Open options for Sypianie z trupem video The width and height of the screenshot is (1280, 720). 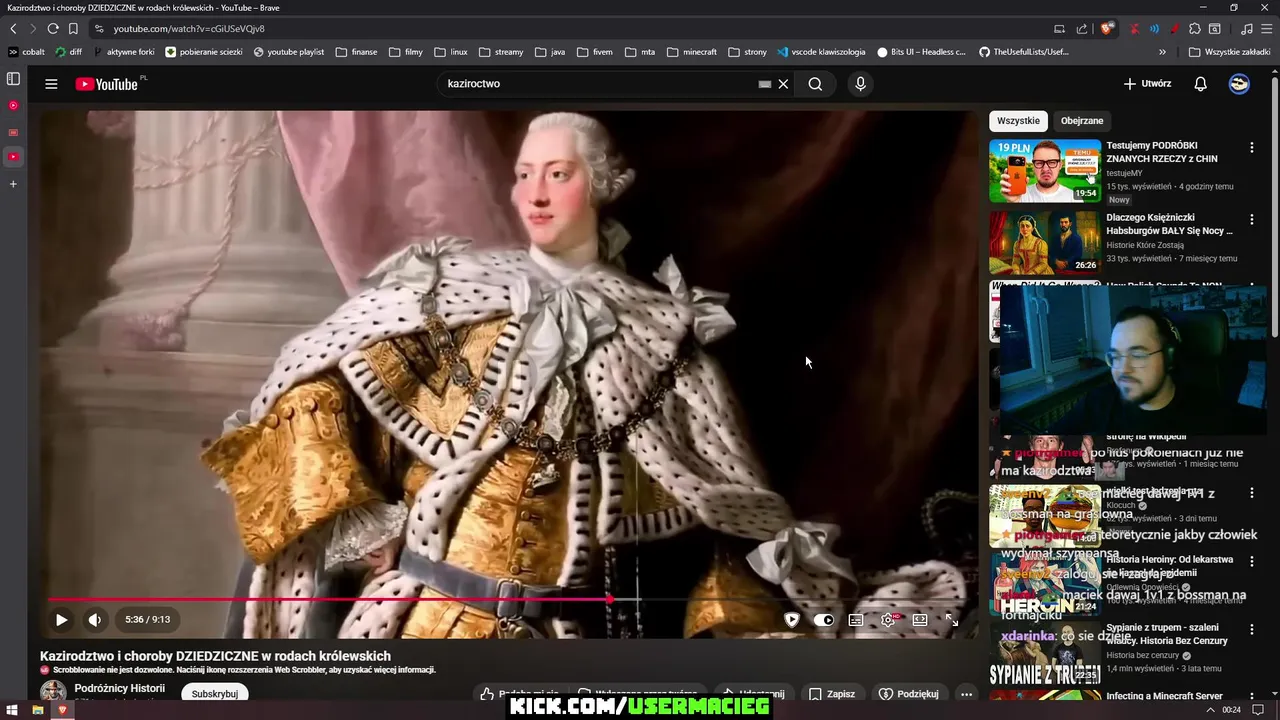tap(1251, 629)
